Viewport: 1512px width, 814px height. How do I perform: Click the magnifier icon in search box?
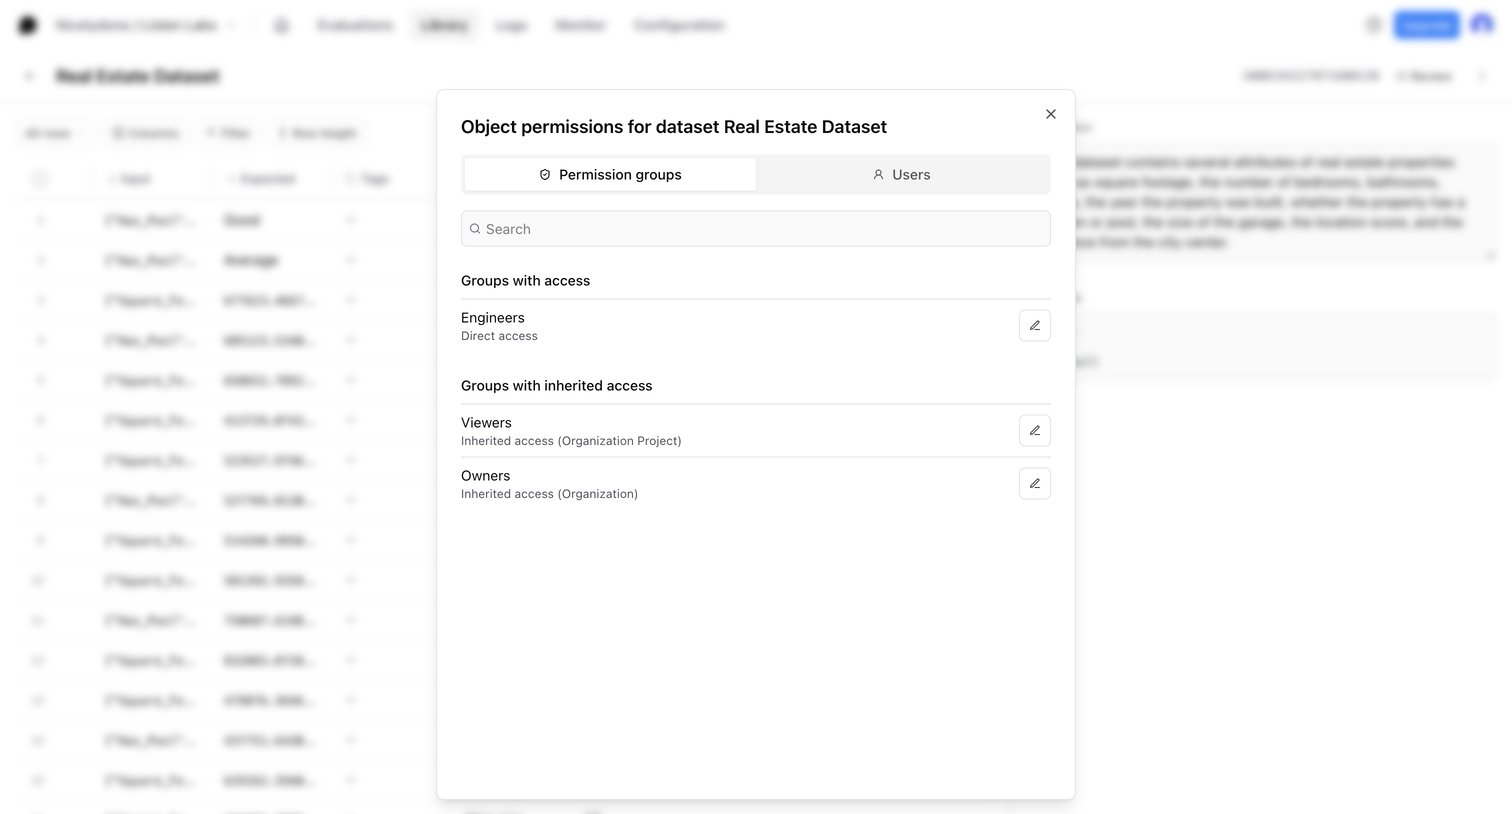[475, 229]
